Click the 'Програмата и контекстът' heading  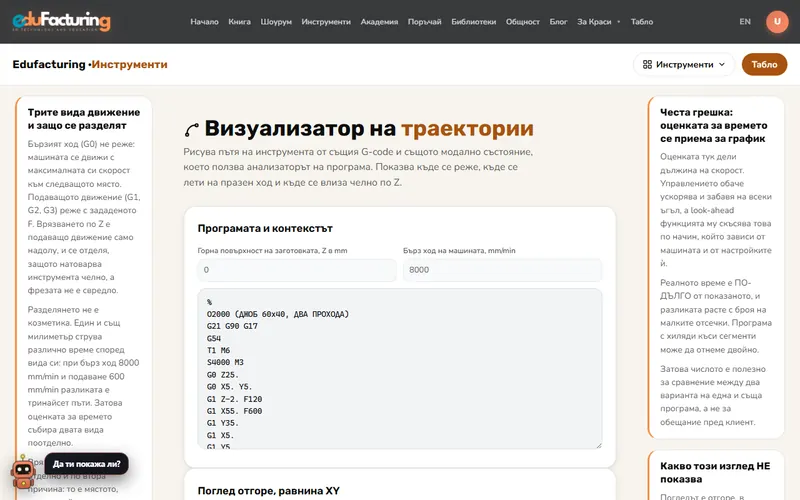[x=265, y=229]
